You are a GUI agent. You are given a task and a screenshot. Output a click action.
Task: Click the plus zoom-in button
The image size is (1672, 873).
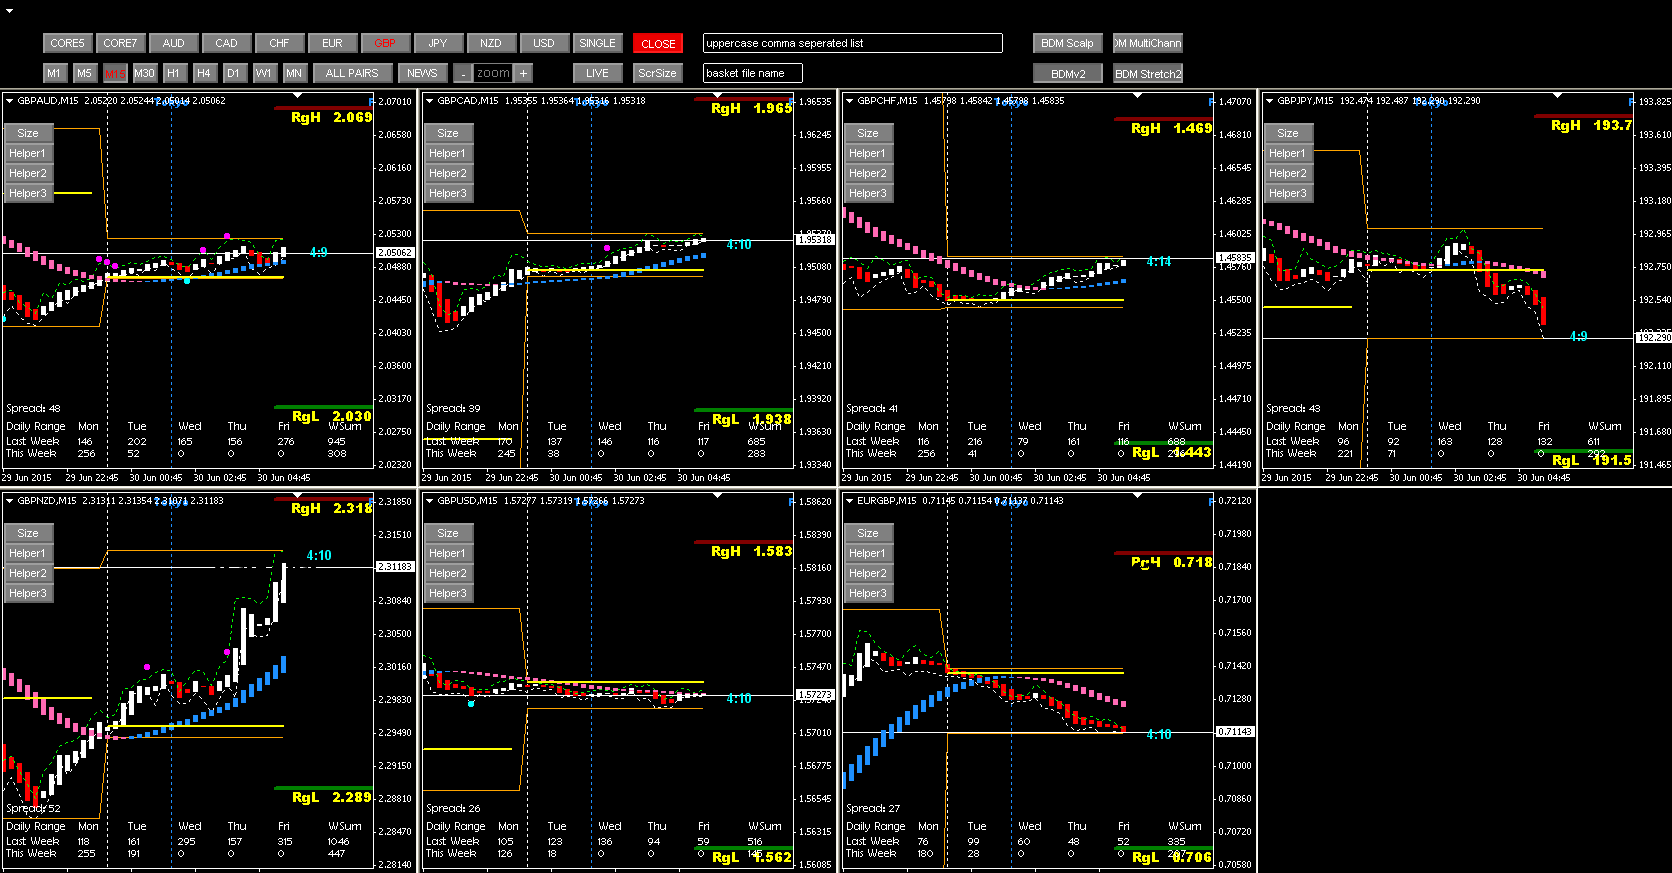click(x=523, y=73)
